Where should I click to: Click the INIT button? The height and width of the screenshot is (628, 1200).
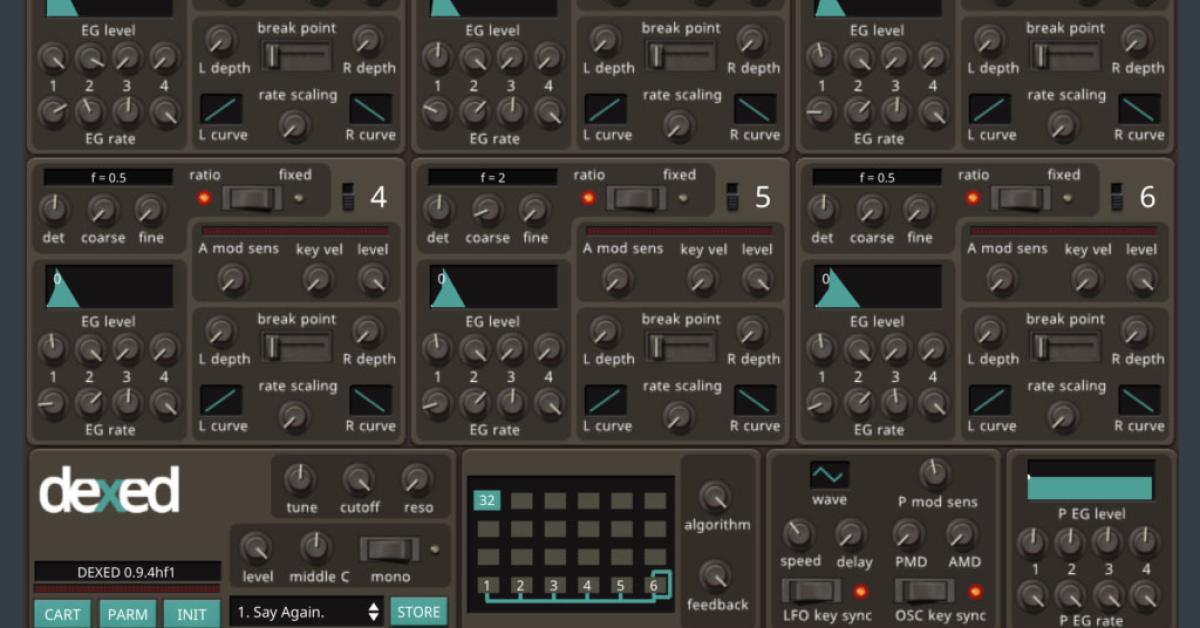pyautogui.click(x=191, y=615)
